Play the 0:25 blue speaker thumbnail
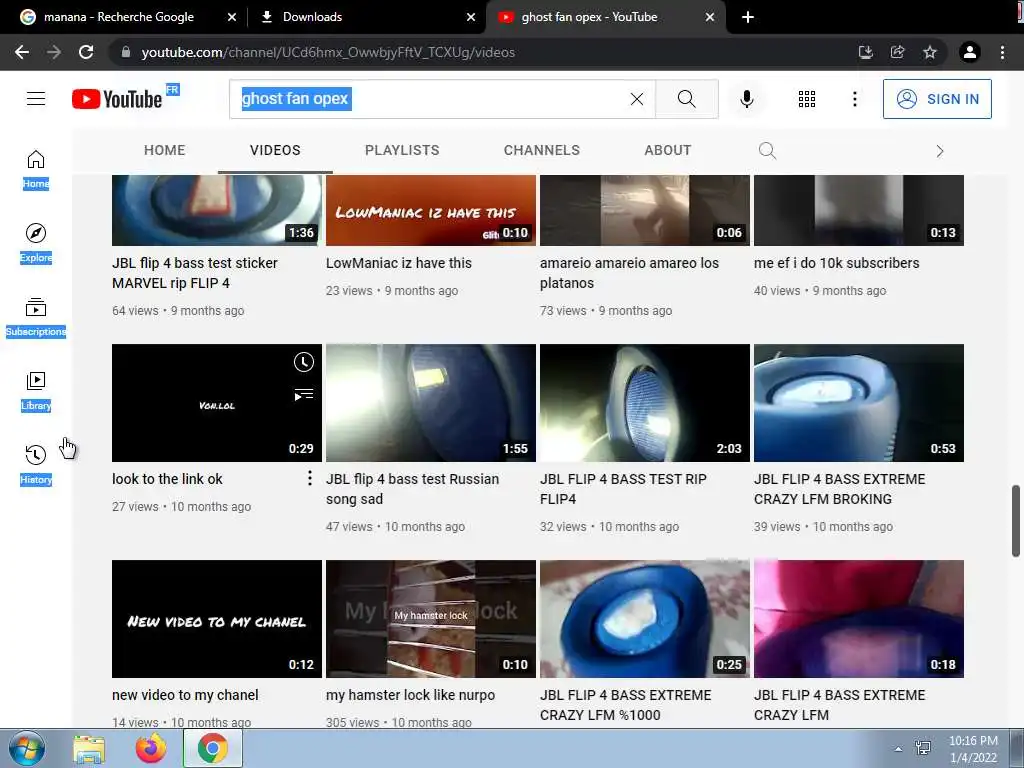The height and width of the screenshot is (768, 1024). (x=645, y=618)
